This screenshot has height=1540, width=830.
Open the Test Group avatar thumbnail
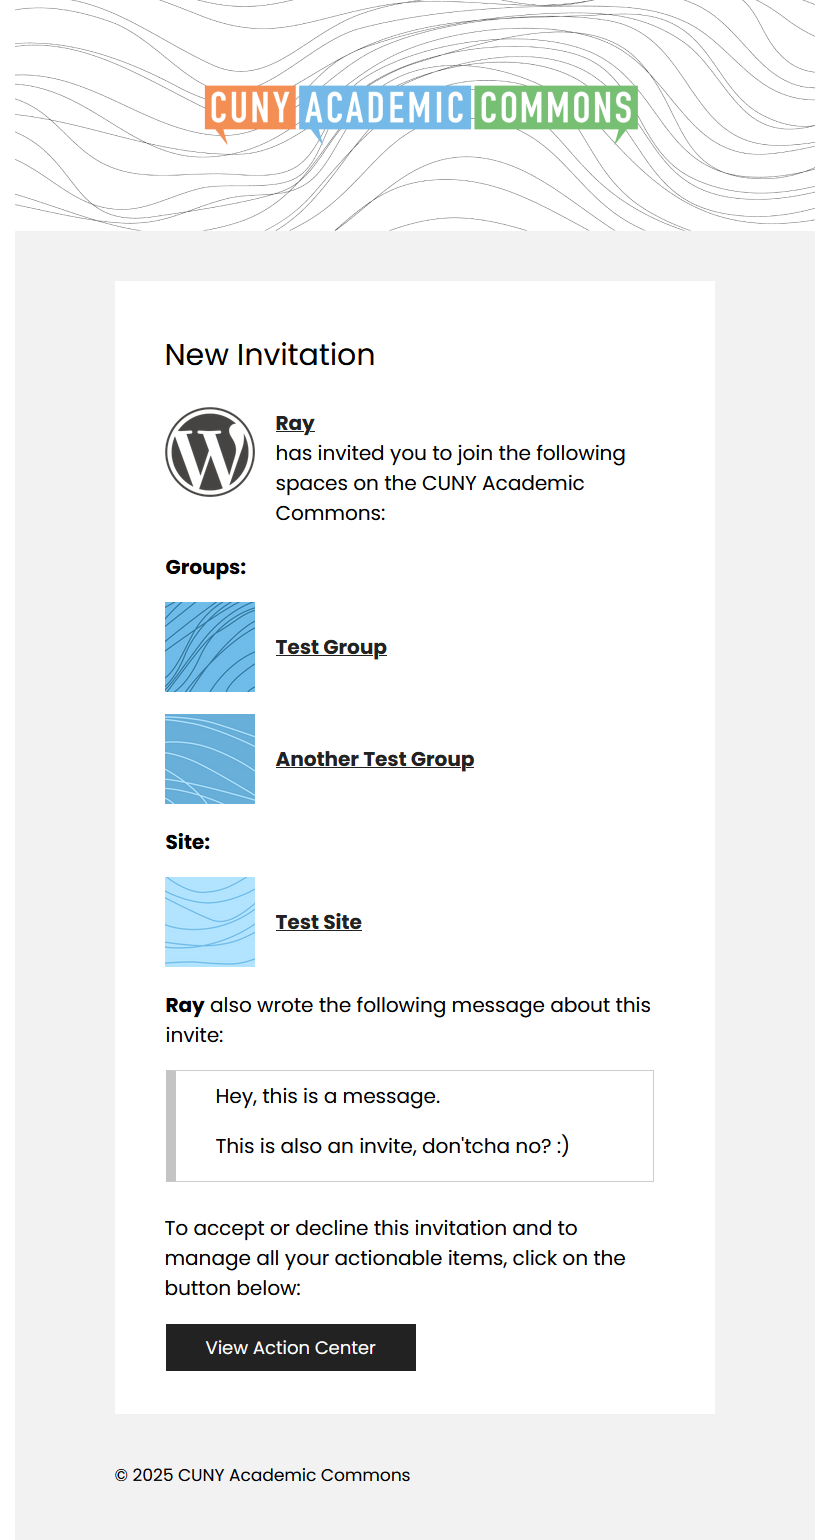(x=210, y=647)
